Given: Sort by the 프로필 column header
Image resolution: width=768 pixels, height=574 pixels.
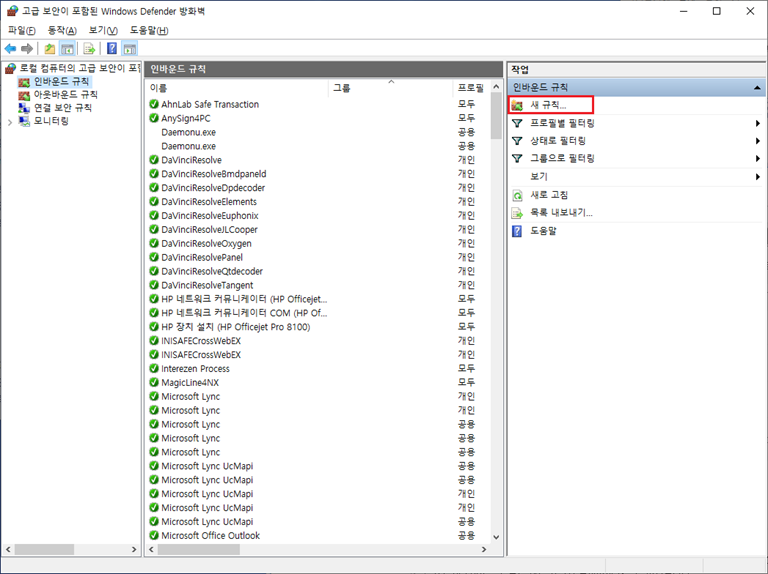Looking at the screenshot, I should [x=471, y=88].
